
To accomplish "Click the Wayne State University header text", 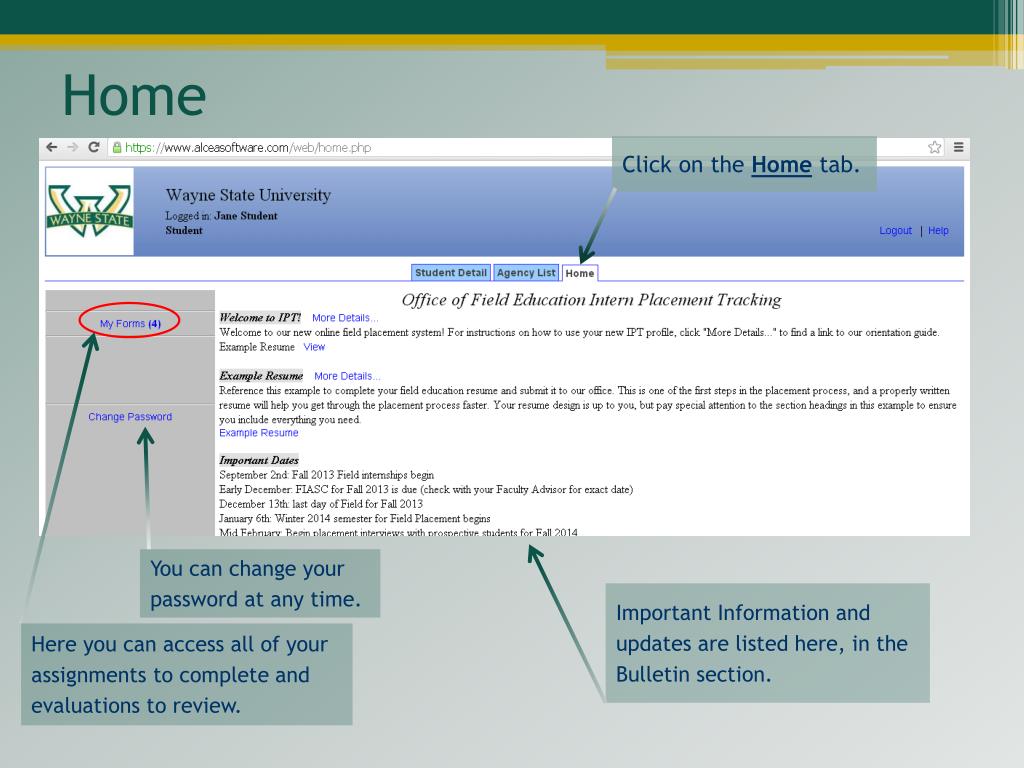I will coord(248,195).
